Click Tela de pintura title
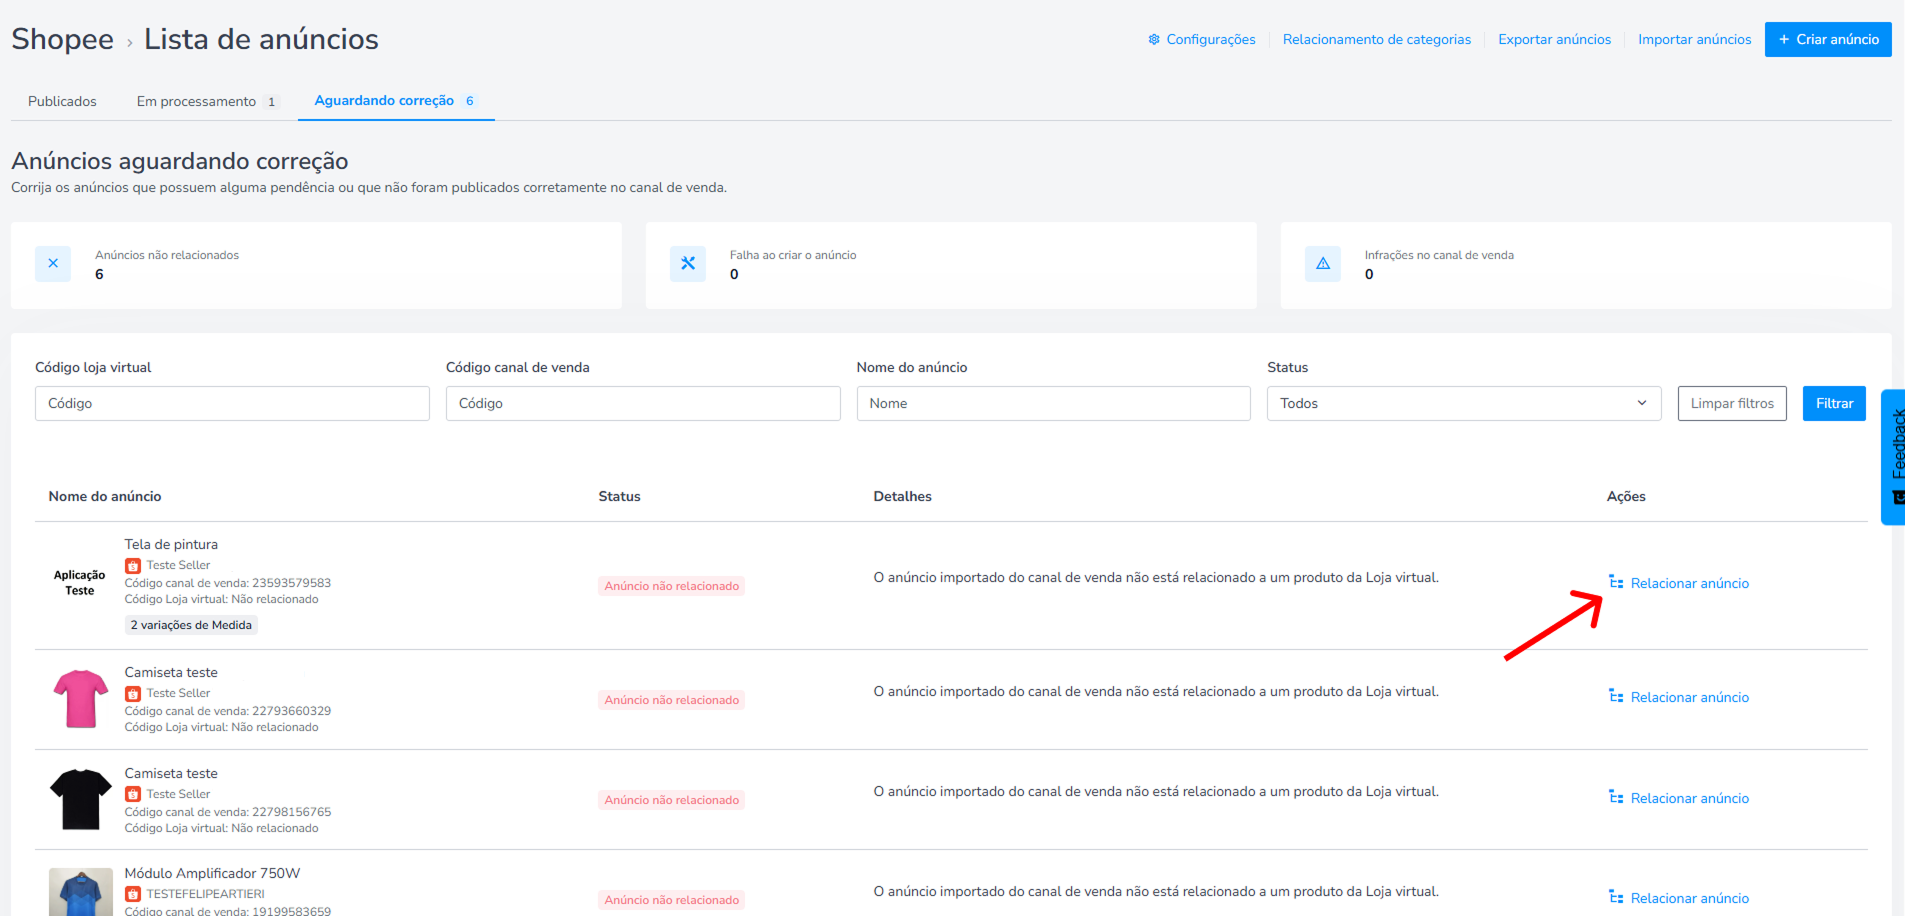Image resolution: width=1905 pixels, height=916 pixels. point(171,545)
